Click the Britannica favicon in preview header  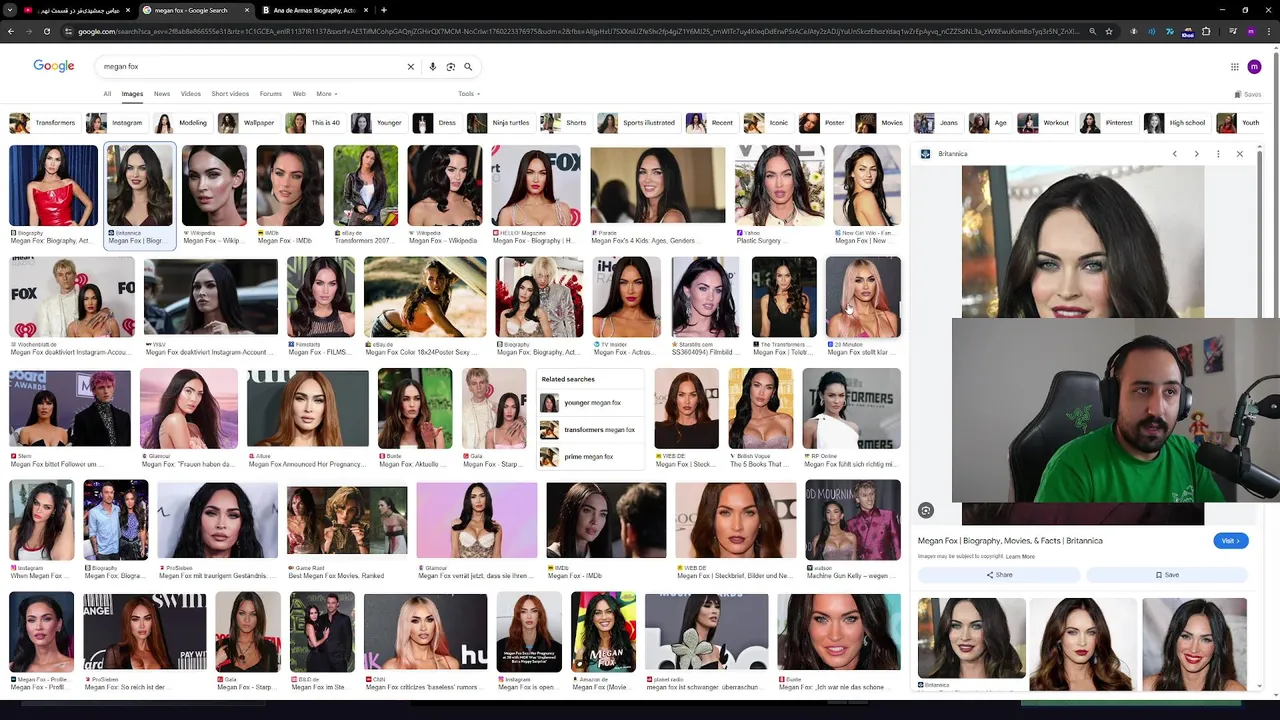[x=926, y=154]
